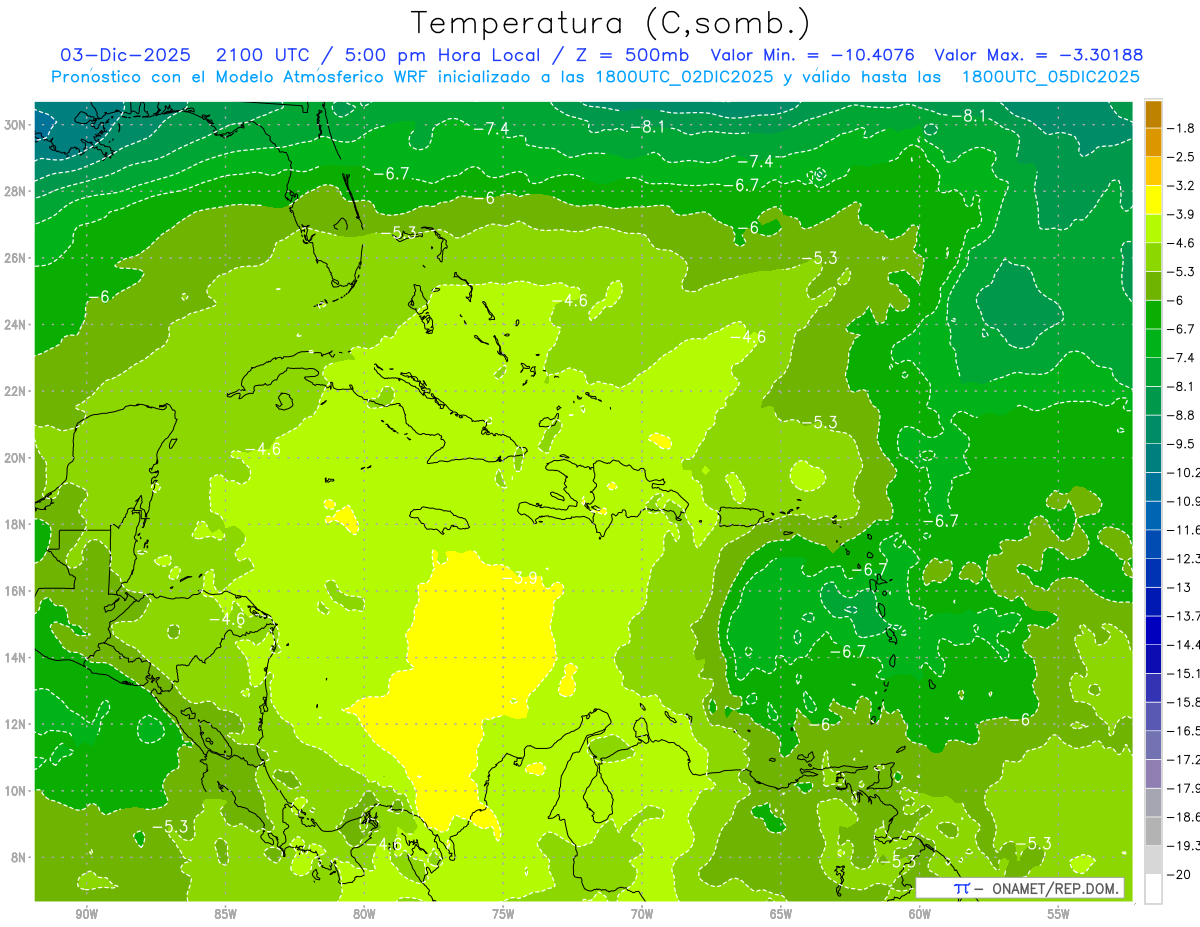Image resolution: width=1200 pixels, height=927 pixels.
Task: Click the "60W" longitude axis label
Action: click(920, 914)
